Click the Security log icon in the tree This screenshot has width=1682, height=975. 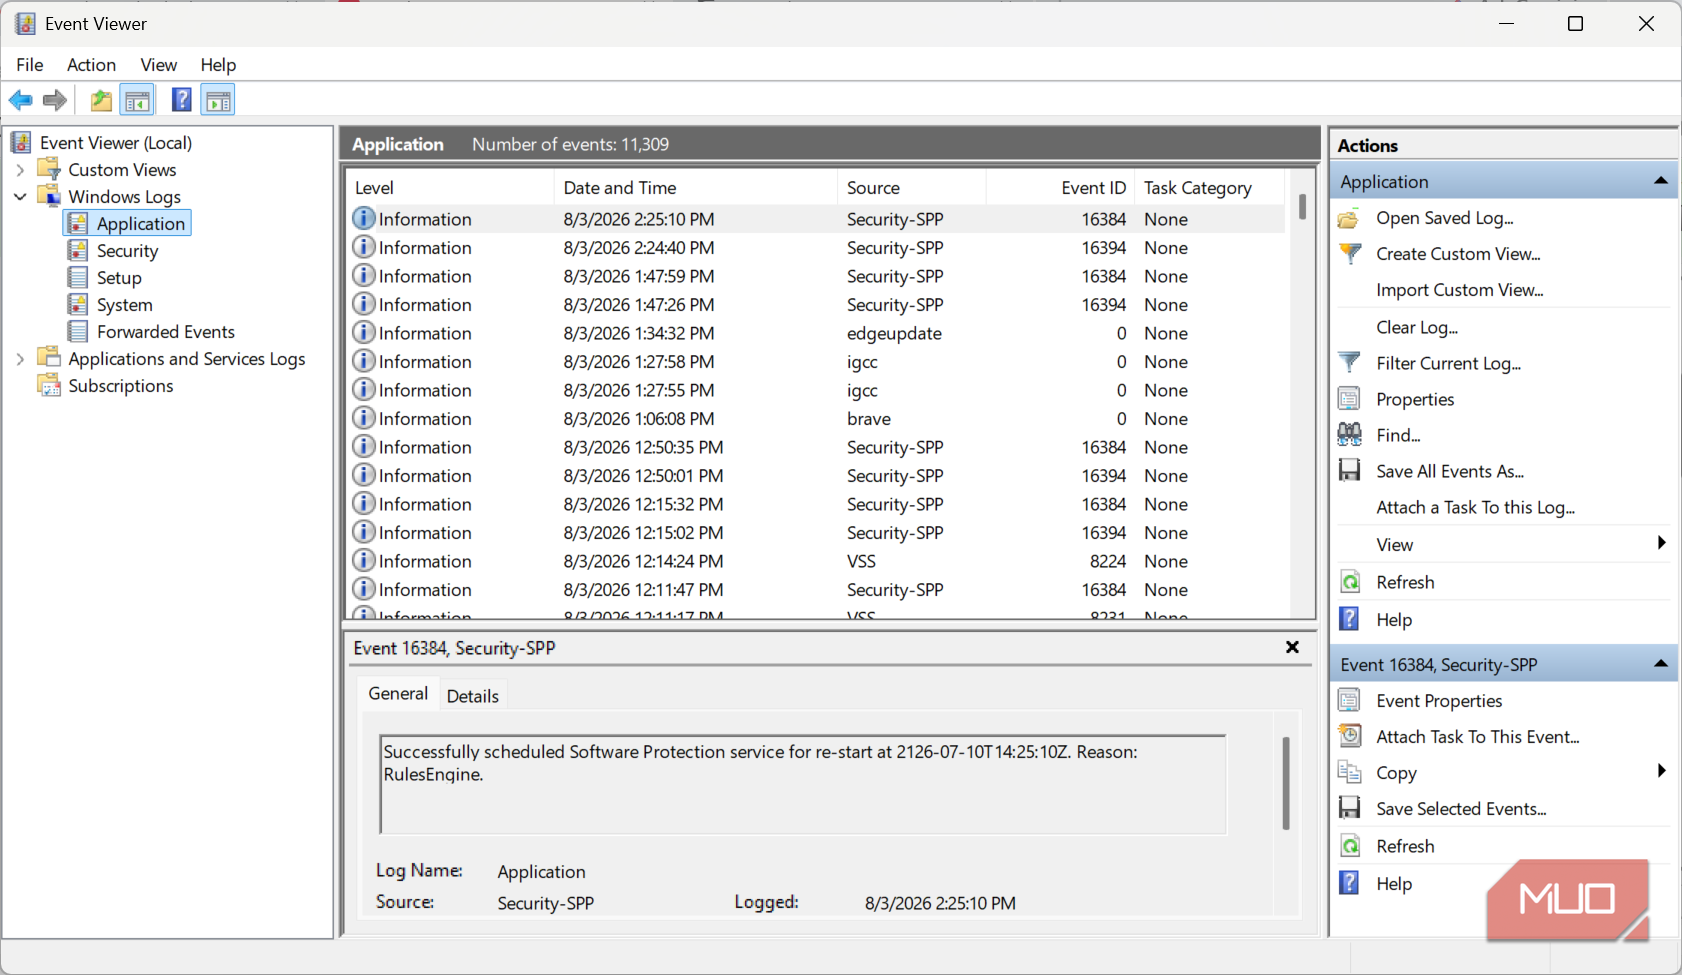(78, 250)
